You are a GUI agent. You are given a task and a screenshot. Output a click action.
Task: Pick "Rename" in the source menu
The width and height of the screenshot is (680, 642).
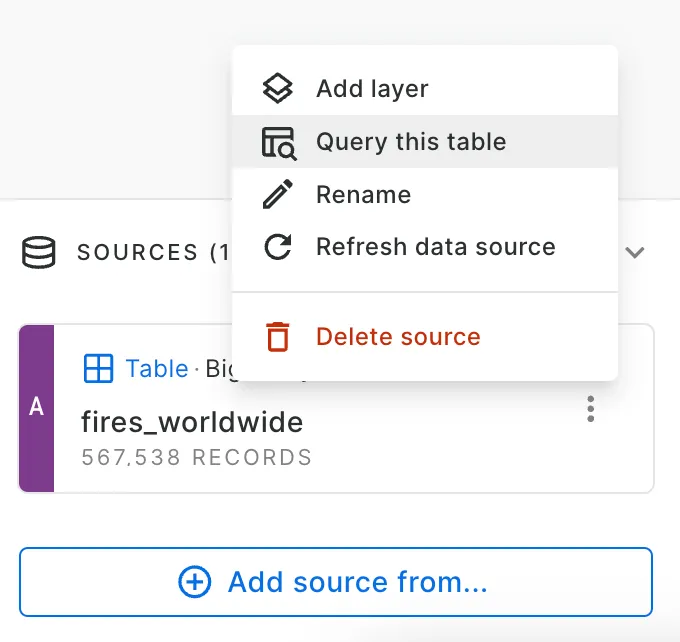(363, 194)
